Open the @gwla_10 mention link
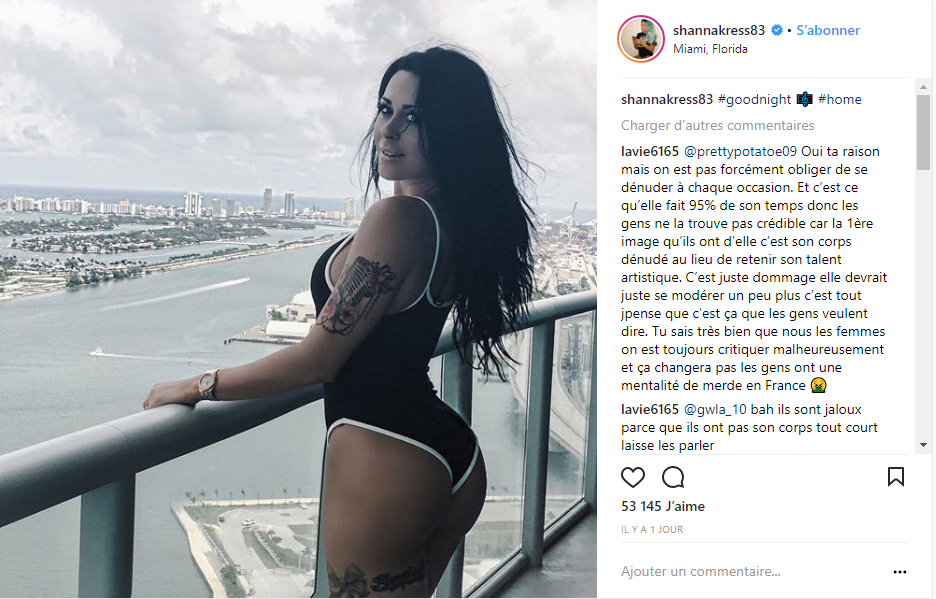 tap(715, 410)
